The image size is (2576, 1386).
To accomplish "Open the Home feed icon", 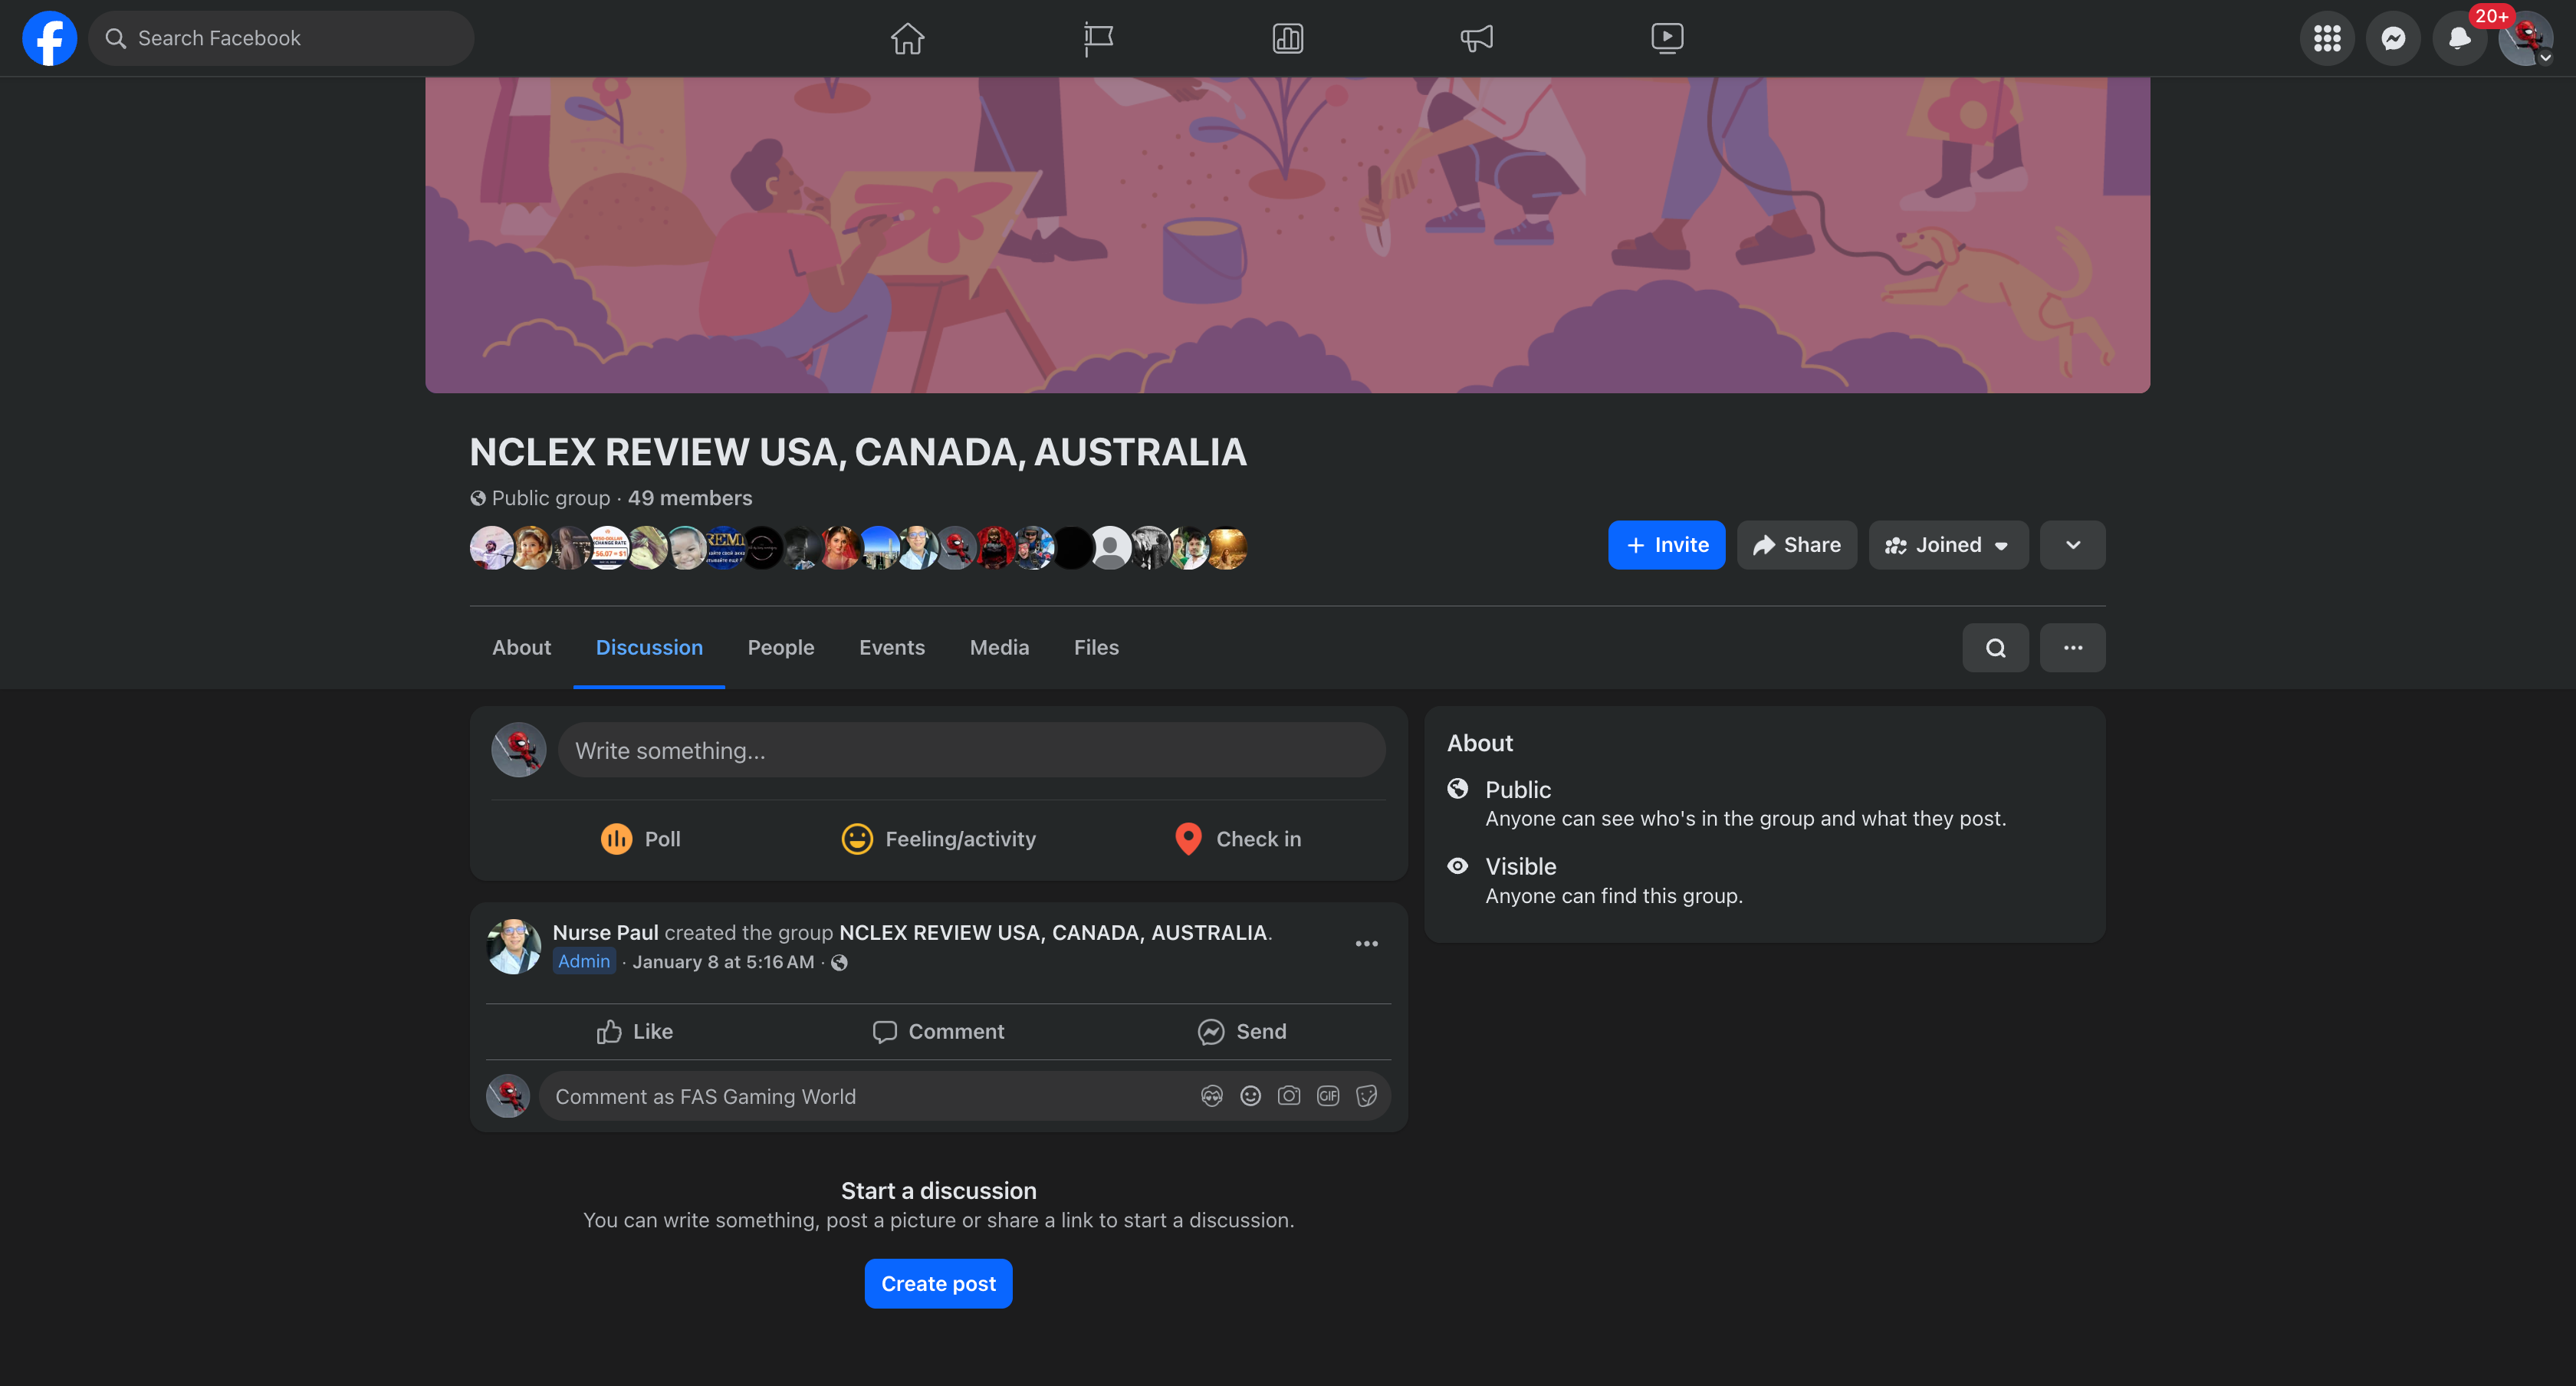I will coord(907,38).
